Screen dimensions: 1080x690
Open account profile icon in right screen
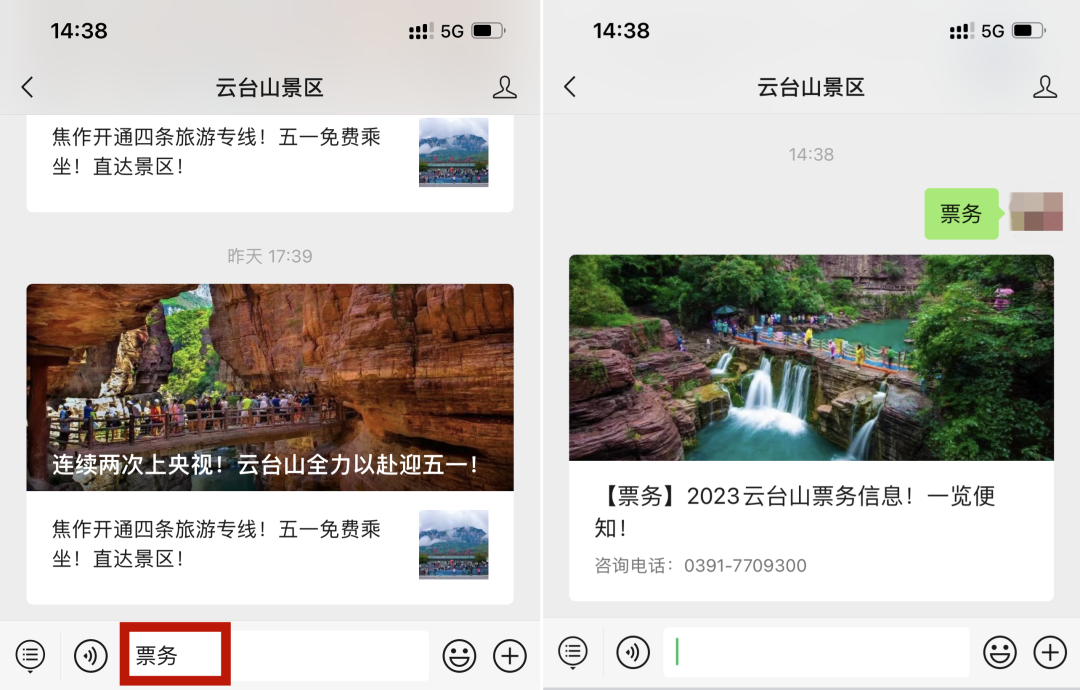1045,88
